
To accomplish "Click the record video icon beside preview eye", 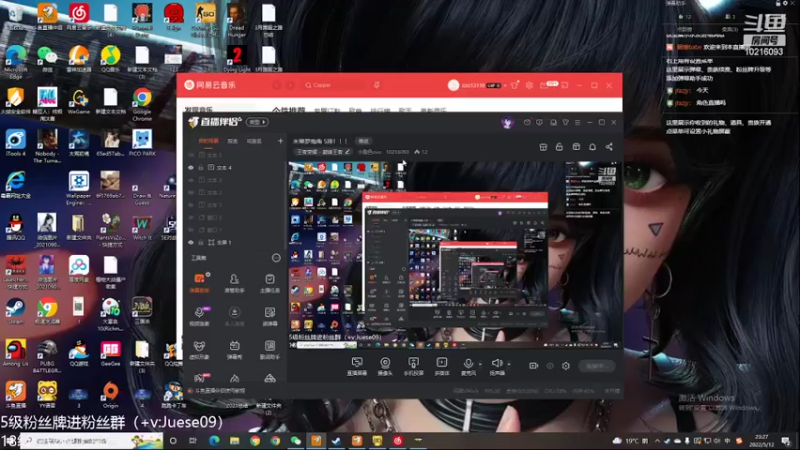I will (x=534, y=366).
